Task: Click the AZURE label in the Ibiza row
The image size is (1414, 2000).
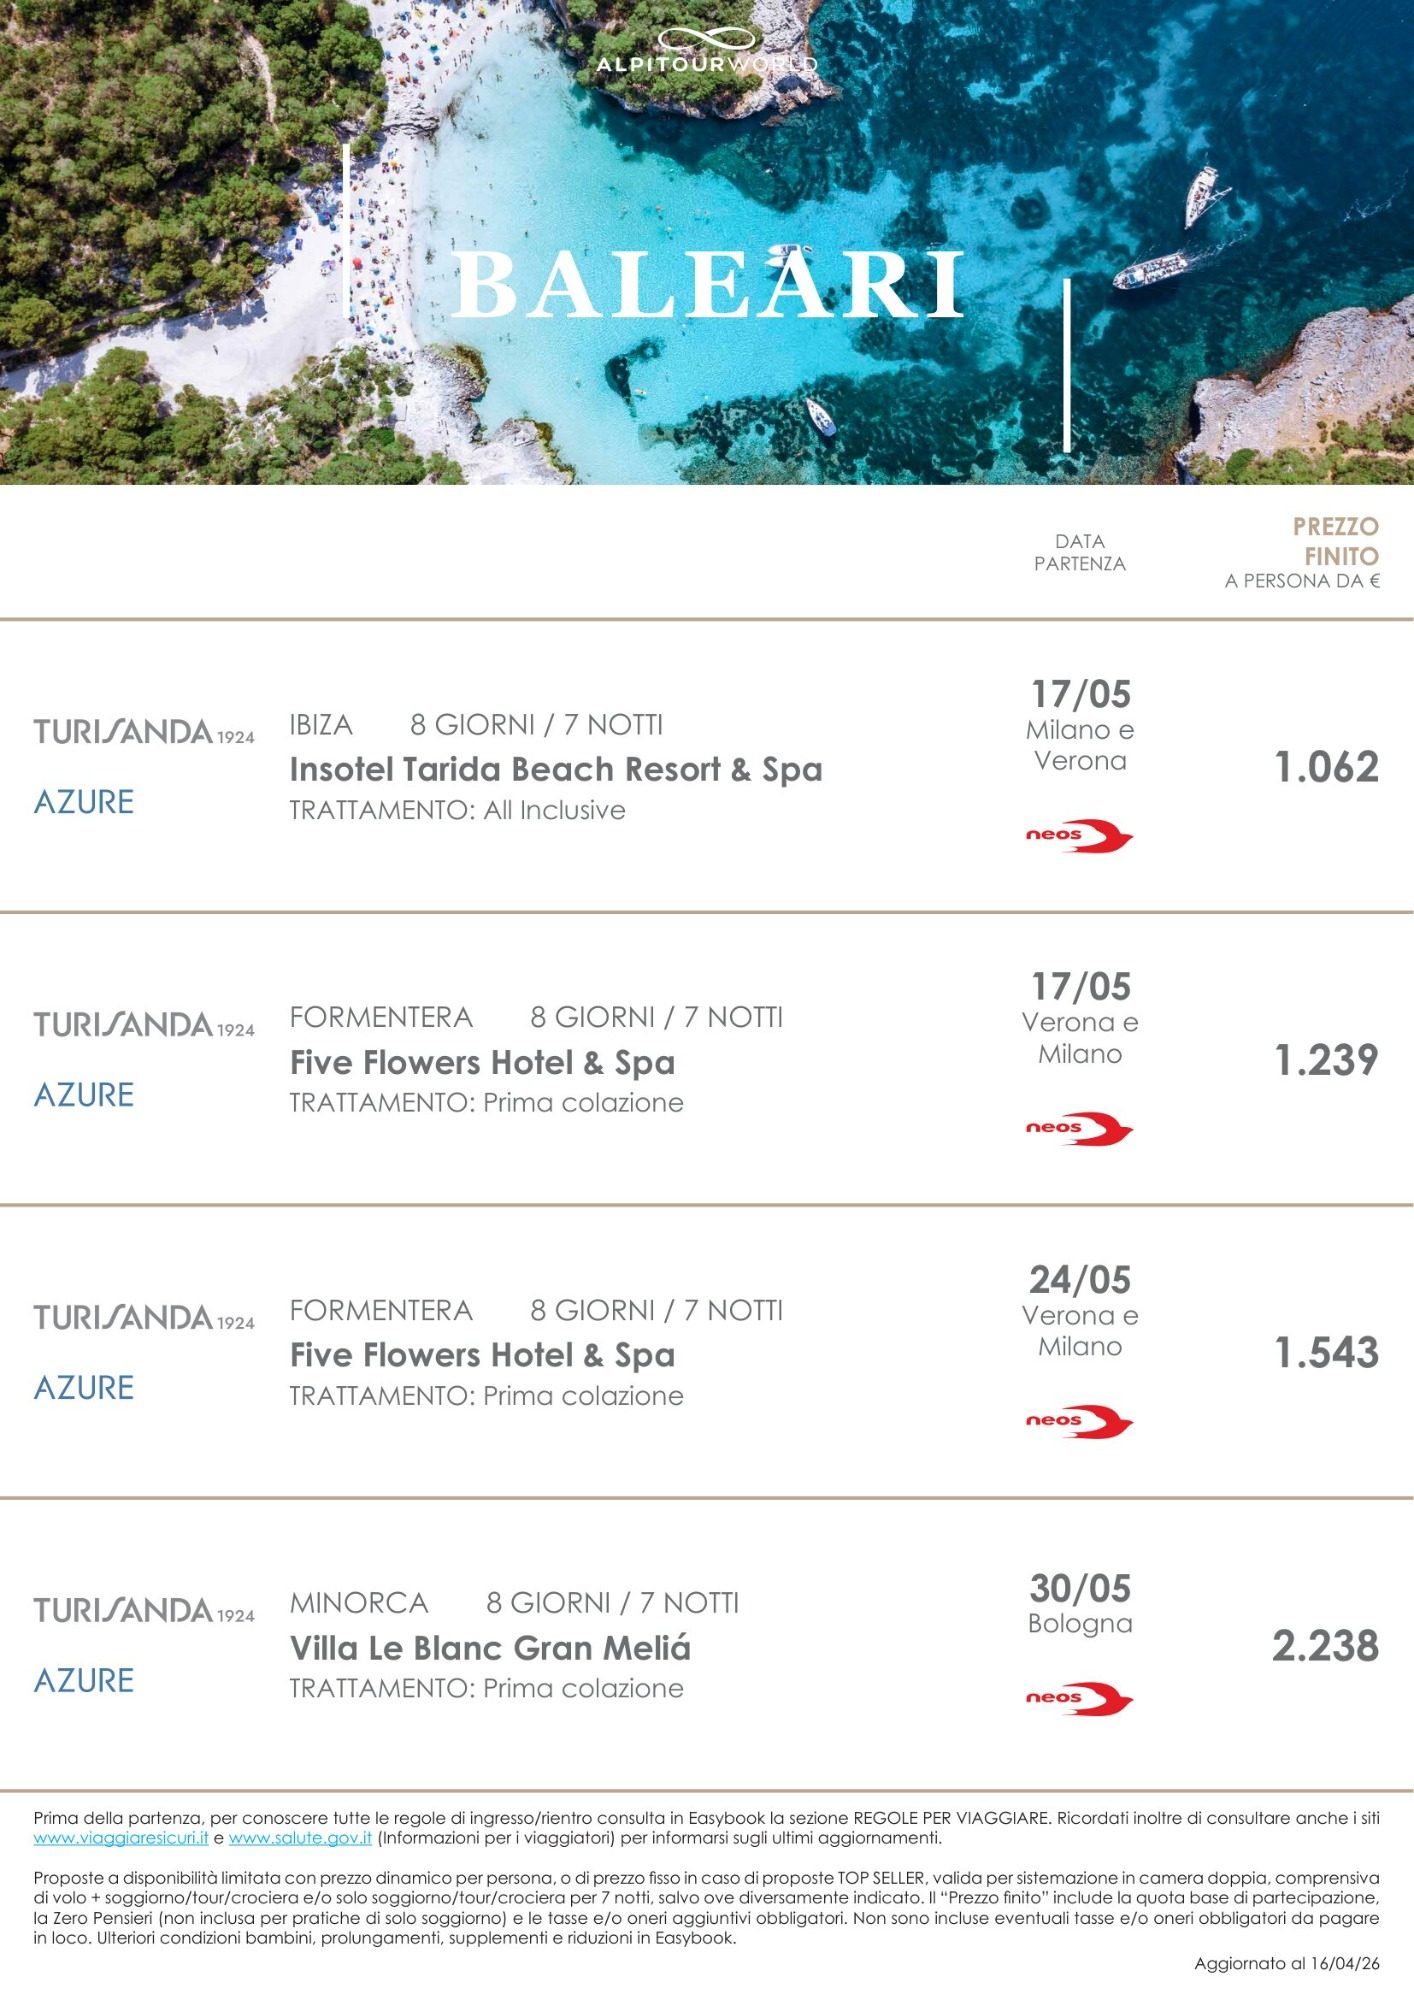Action: pos(84,802)
